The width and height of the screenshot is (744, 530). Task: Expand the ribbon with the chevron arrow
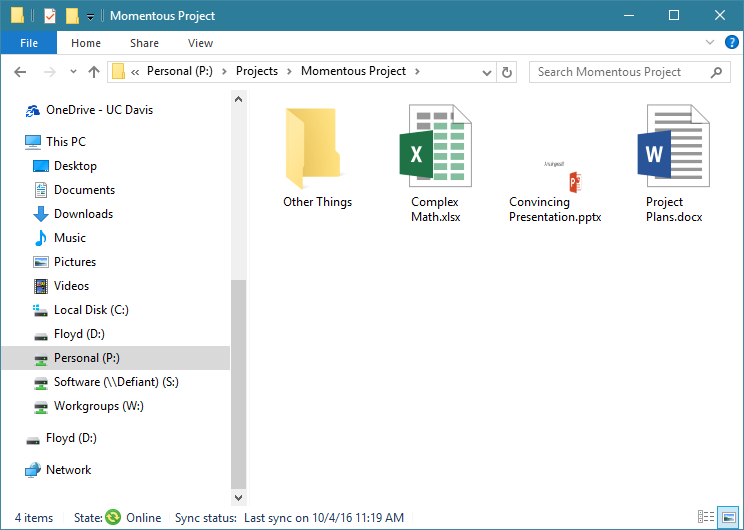708,43
